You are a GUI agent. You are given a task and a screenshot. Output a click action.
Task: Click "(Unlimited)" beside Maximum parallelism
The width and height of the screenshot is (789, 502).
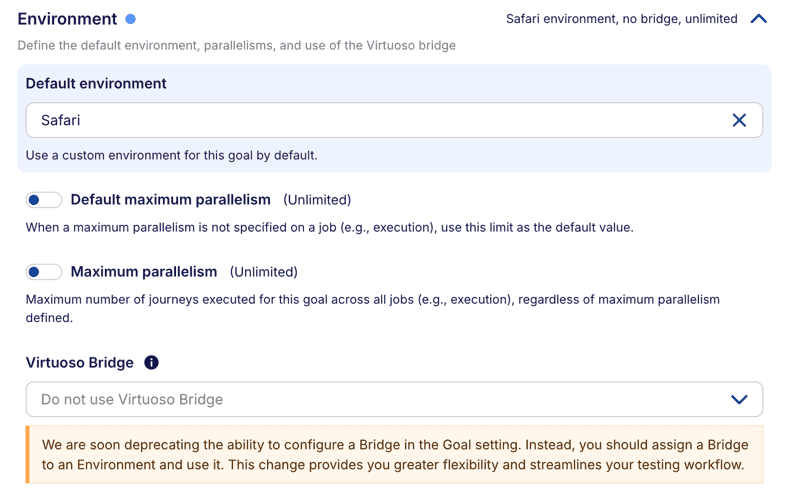pyautogui.click(x=264, y=272)
